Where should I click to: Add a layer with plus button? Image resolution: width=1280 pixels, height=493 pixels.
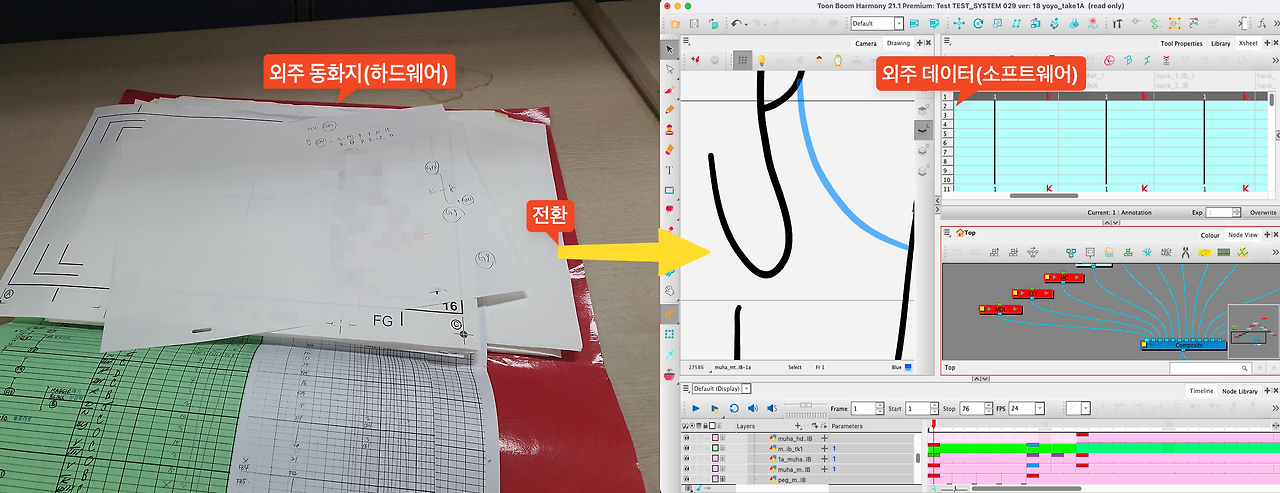click(x=797, y=426)
